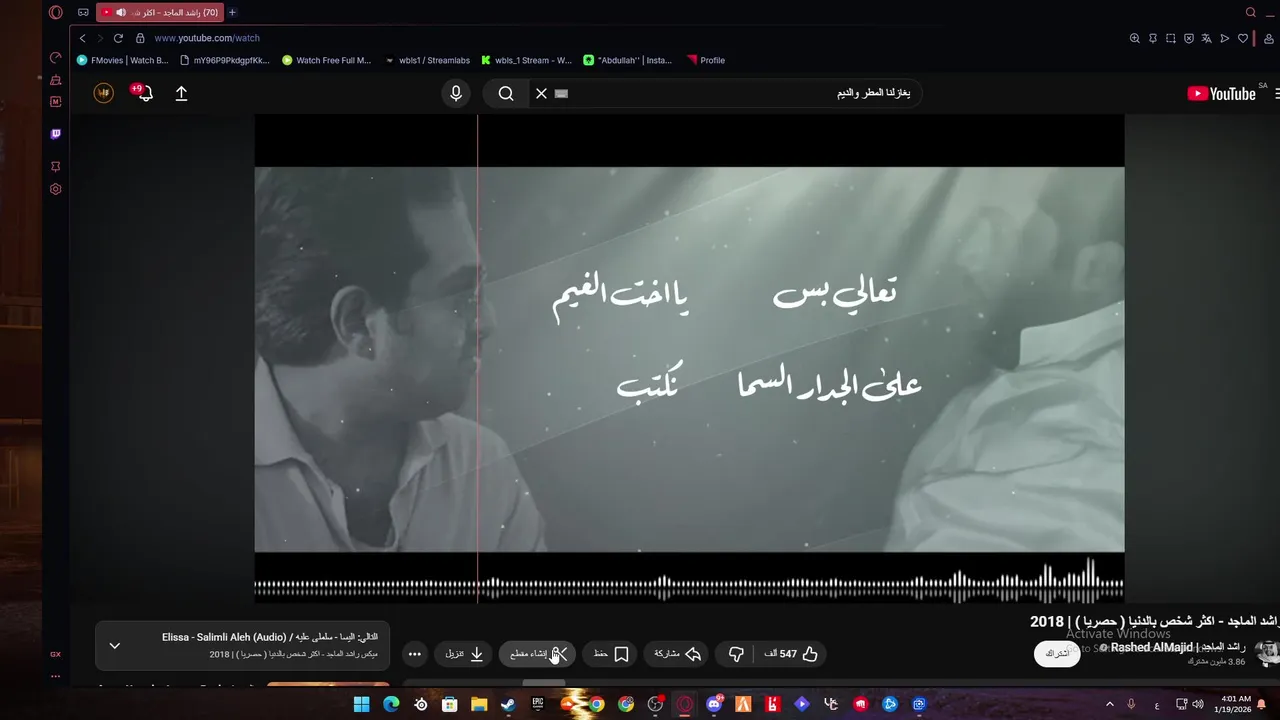Show hidden system tray icons
The image size is (1280, 720).
1109,704
